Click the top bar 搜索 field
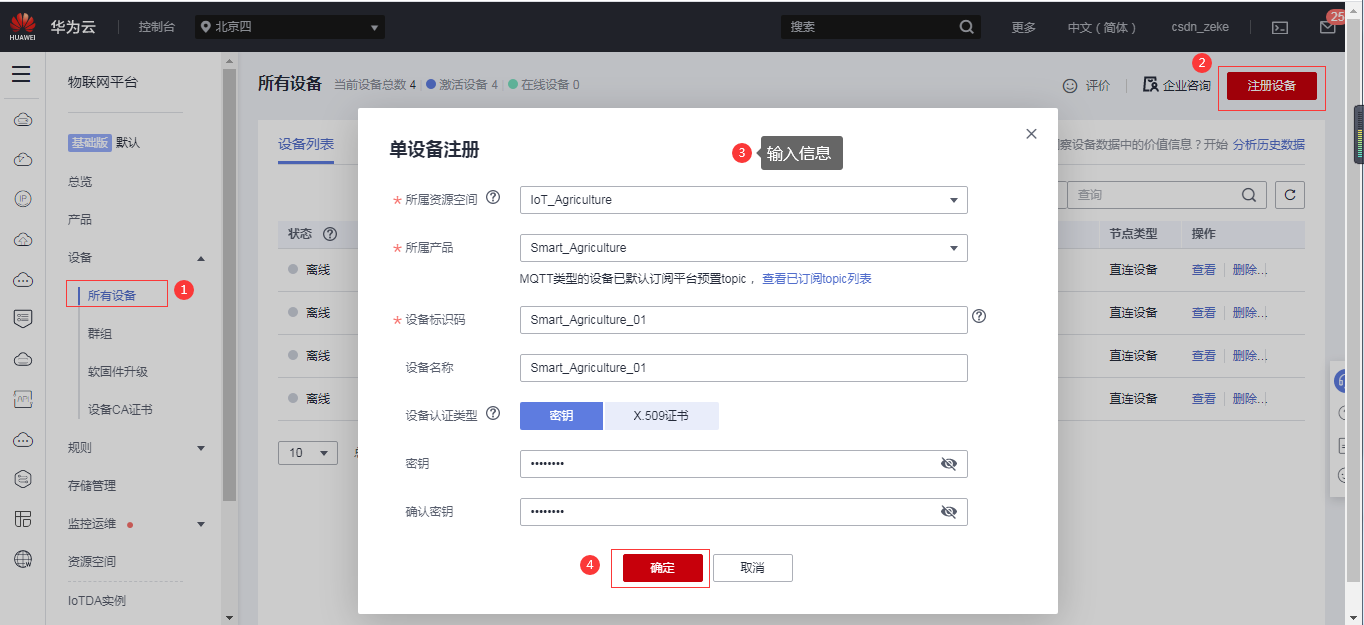Image resolution: width=1364 pixels, height=625 pixels. pos(880,27)
